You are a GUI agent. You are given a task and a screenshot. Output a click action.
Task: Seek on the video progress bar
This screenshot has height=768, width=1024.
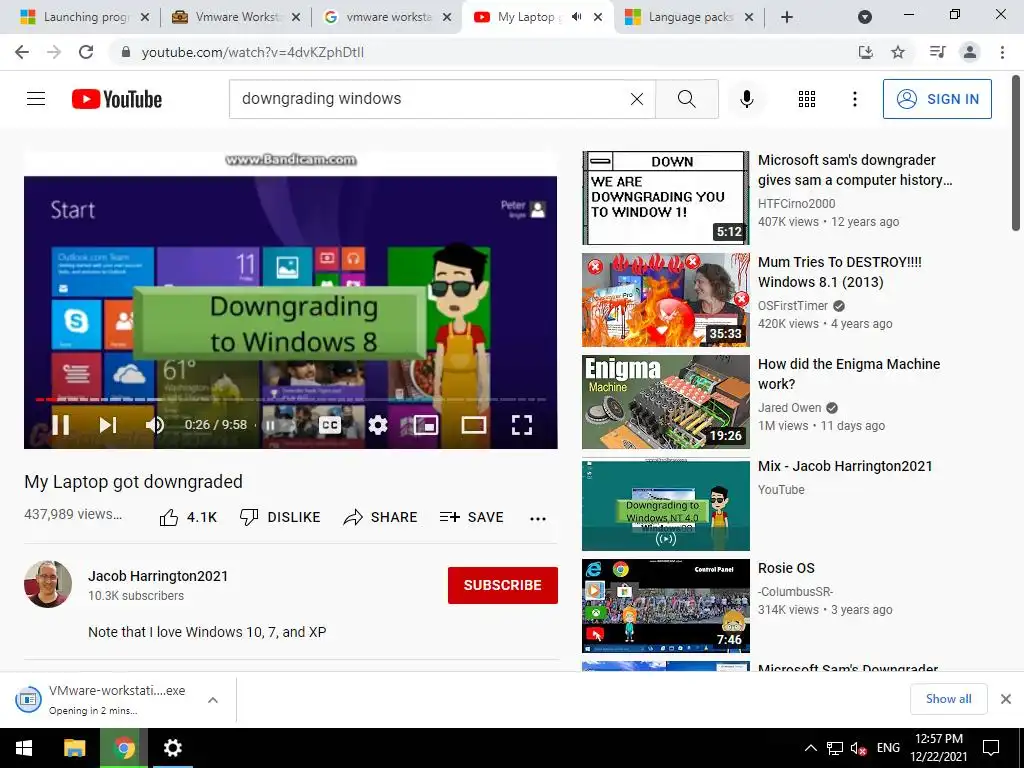[291, 399]
